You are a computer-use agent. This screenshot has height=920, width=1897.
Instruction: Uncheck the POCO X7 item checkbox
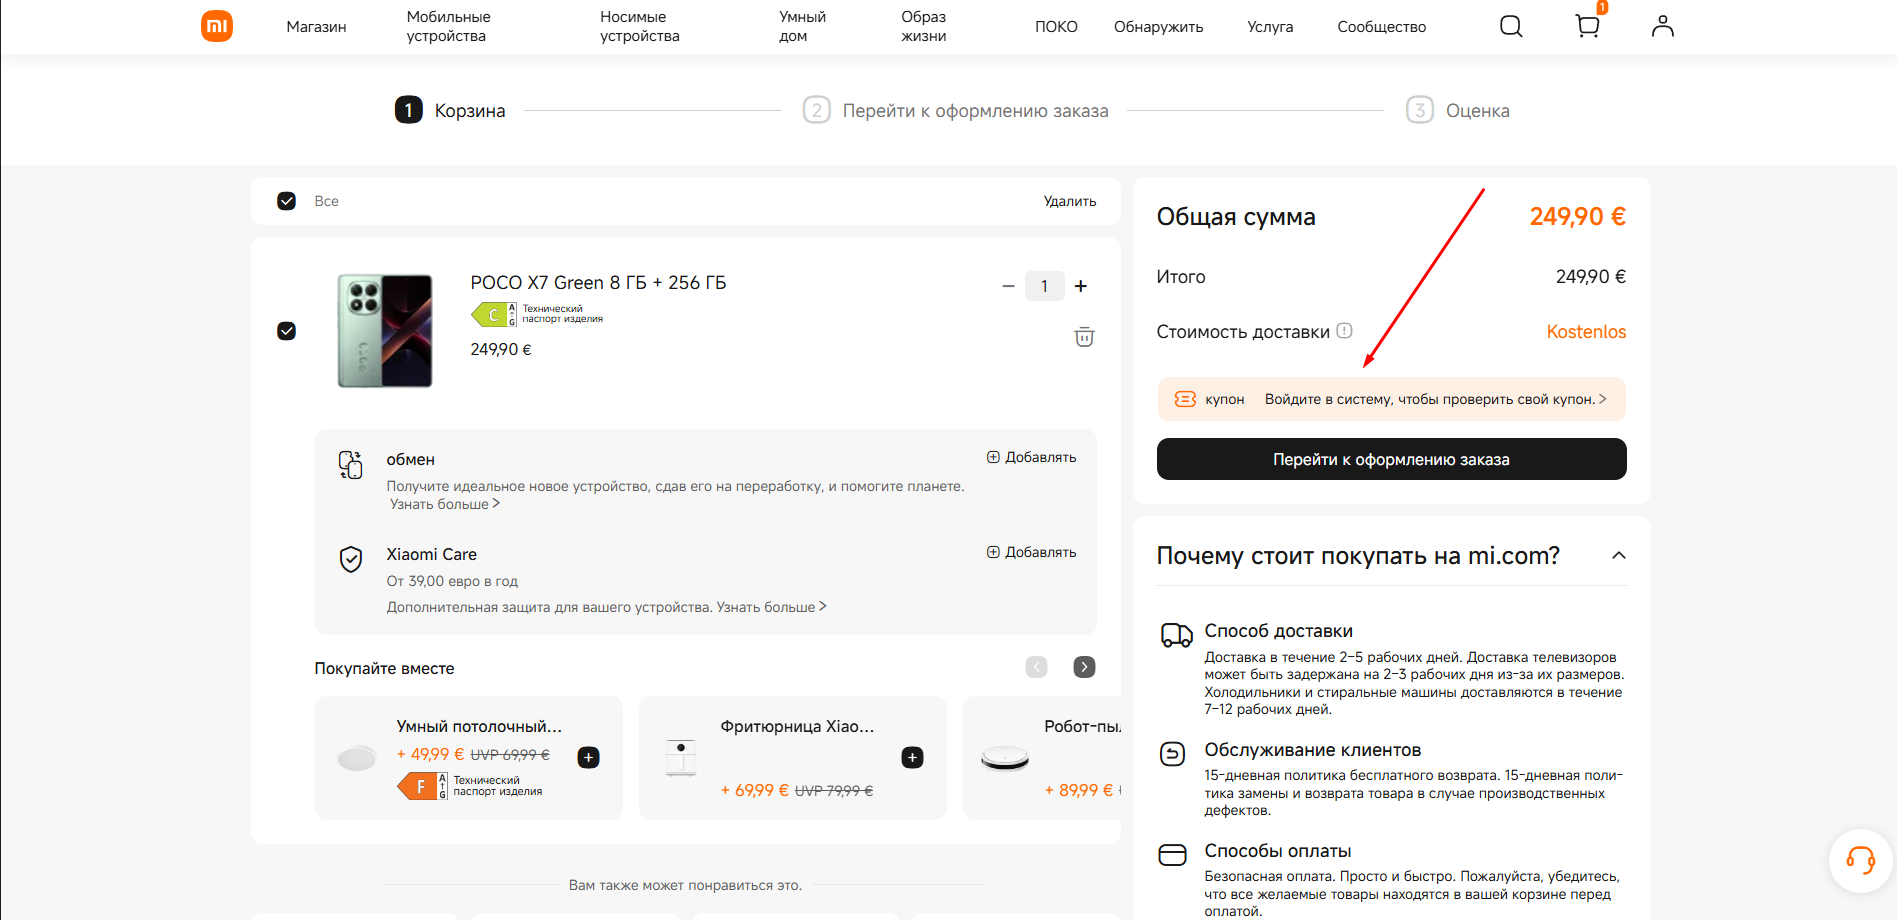[x=287, y=331]
